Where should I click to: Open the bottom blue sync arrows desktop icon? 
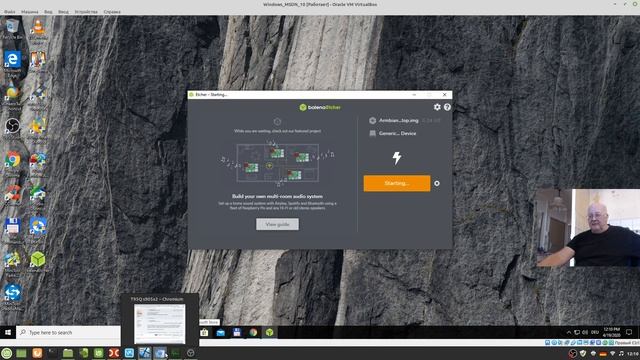click(x=12, y=293)
